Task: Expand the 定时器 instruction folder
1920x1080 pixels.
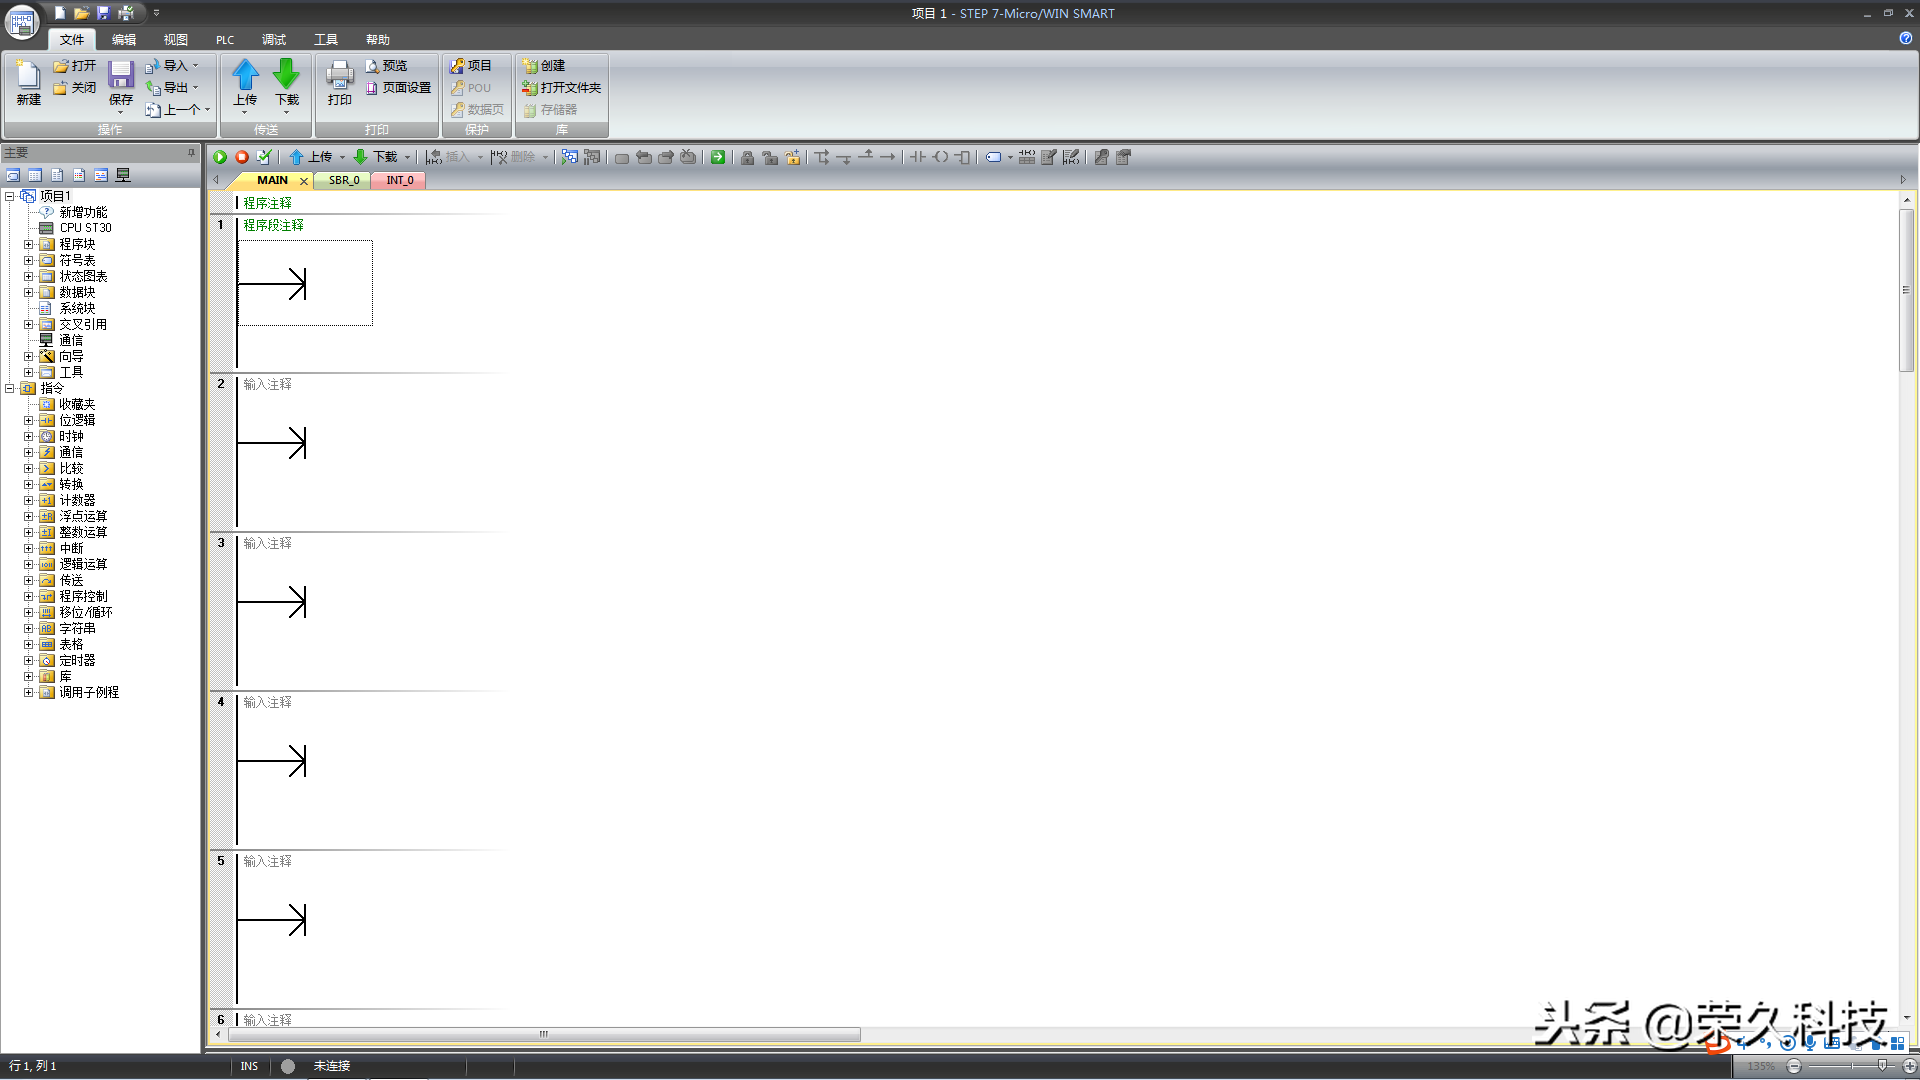Action: pos(29,660)
